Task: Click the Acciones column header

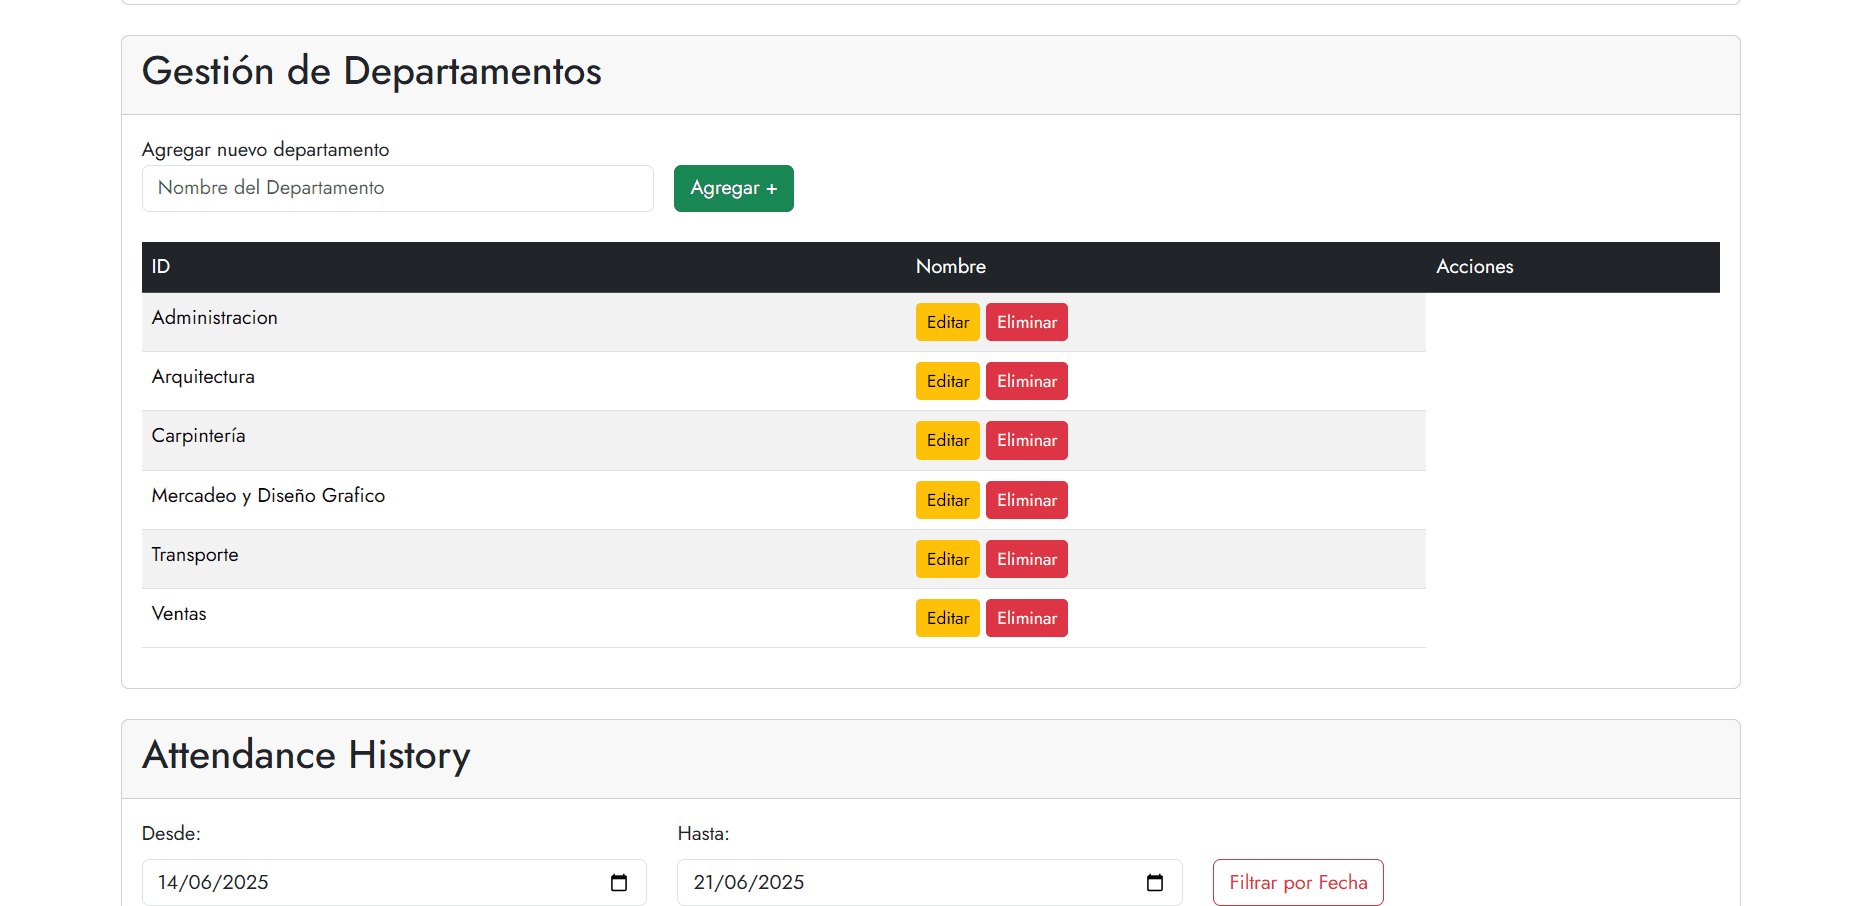Action: click(x=1474, y=267)
